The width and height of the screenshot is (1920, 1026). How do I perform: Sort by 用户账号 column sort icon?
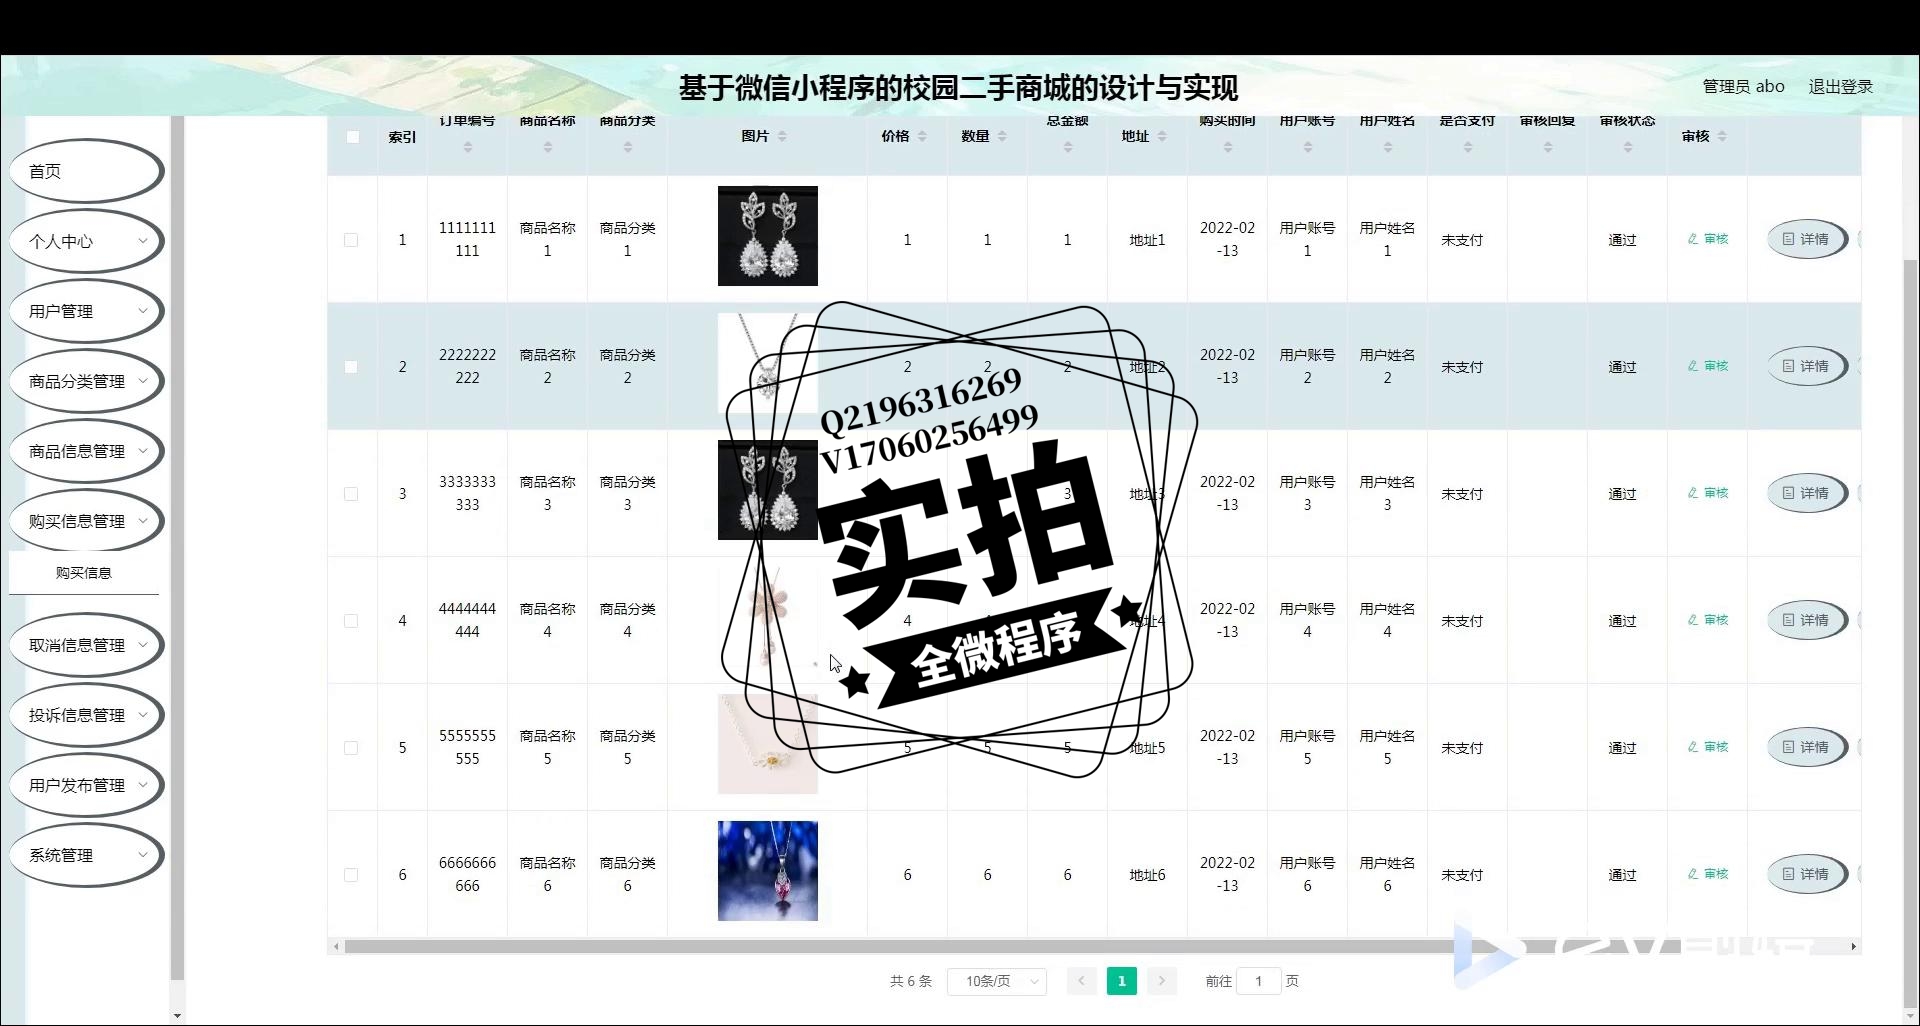click(x=1308, y=147)
